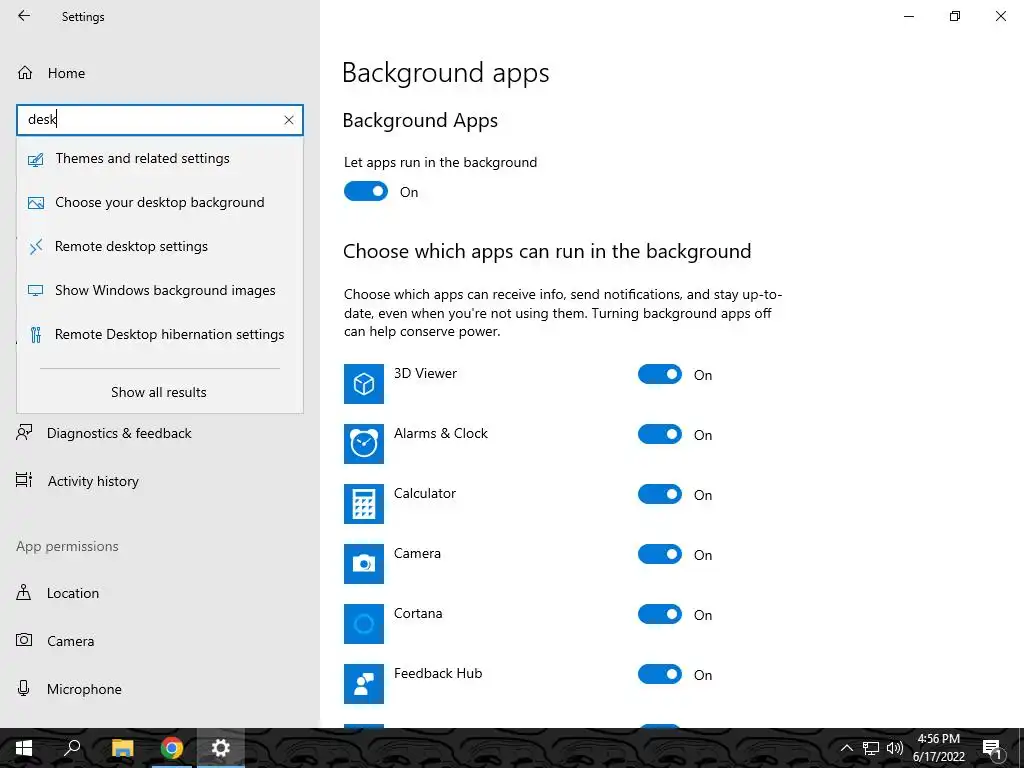Screen dimensions: 1024x768
Task: Open the Home page in Settings
Action: pos(51,72)
